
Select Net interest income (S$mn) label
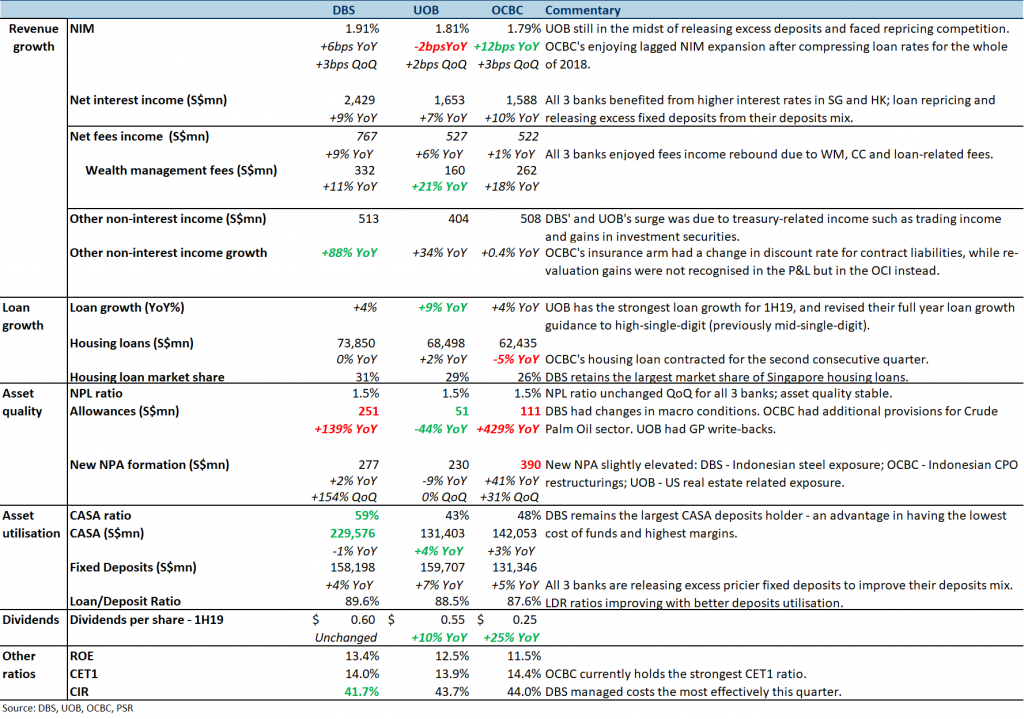[x=148, y=100]
